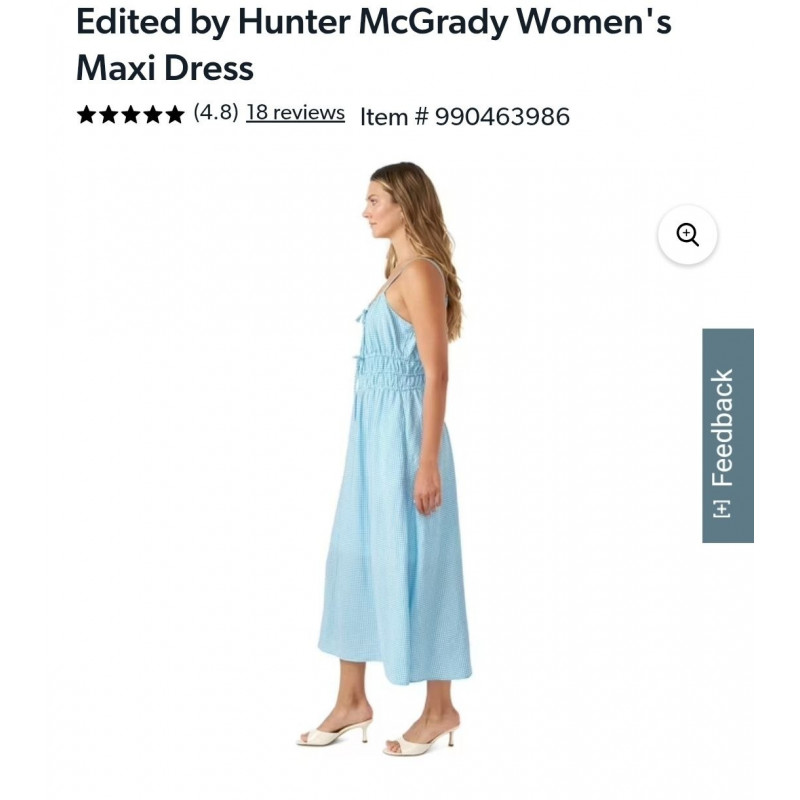Click the fifth rating star
The image size is (800, 800).
tap(175, 115)
